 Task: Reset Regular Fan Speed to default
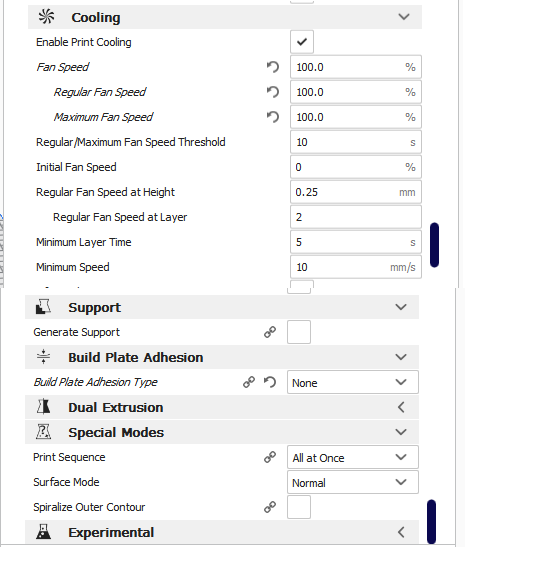(x=273, y=92)
